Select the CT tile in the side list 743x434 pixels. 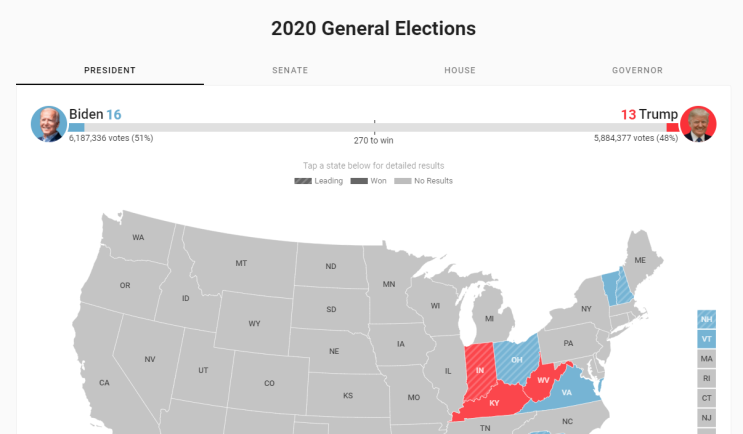point(707,398)
